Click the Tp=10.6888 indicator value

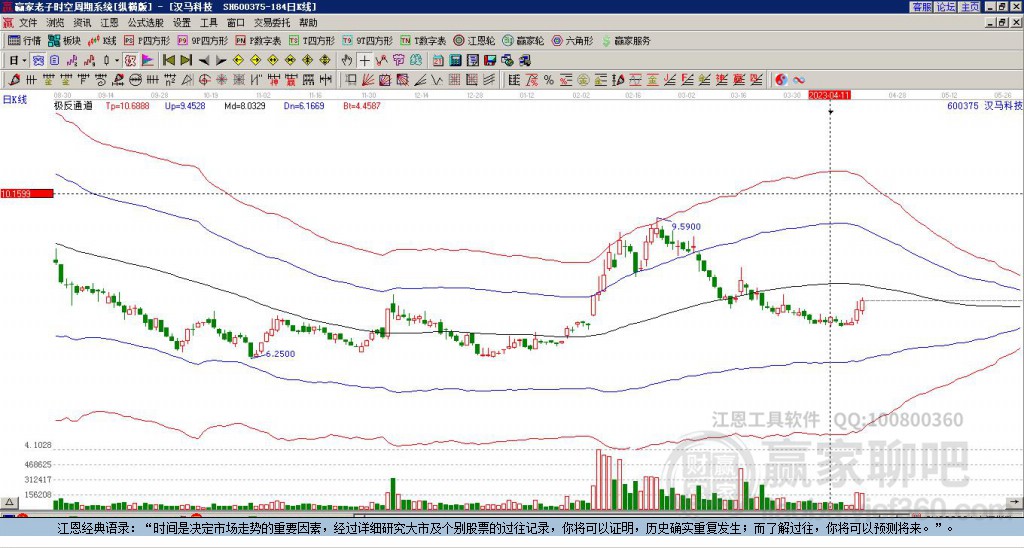(x=128, y=105)
